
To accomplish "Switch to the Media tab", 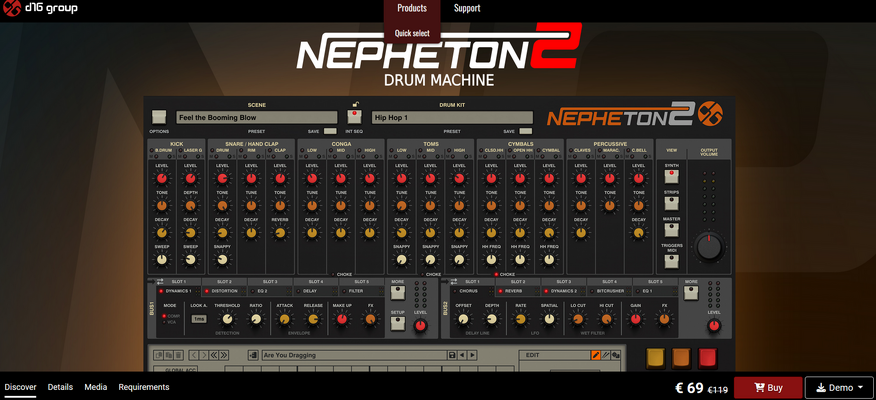I will (x=96, y=387).
